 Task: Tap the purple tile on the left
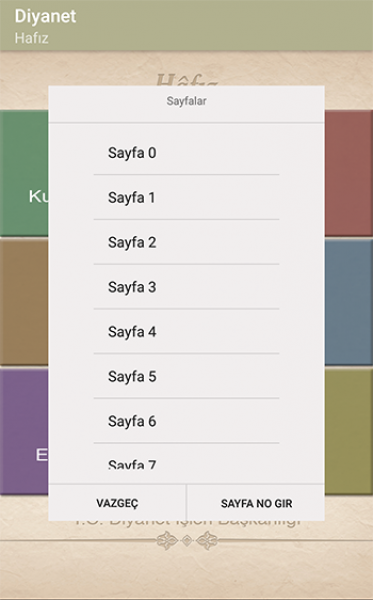coord(24,431)
